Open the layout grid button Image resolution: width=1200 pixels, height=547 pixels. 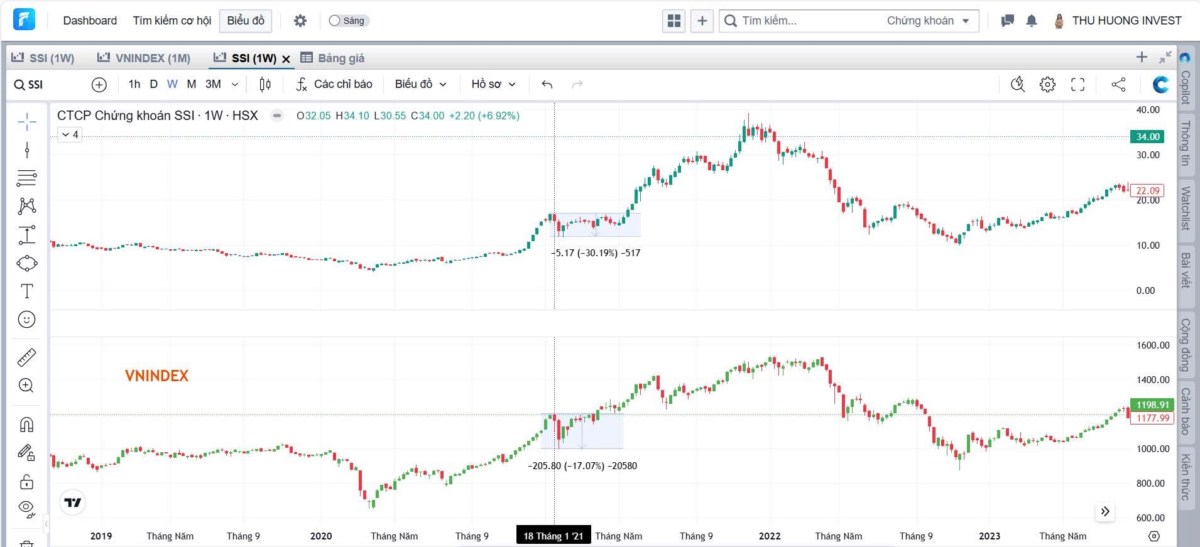(x=673, y=20)
